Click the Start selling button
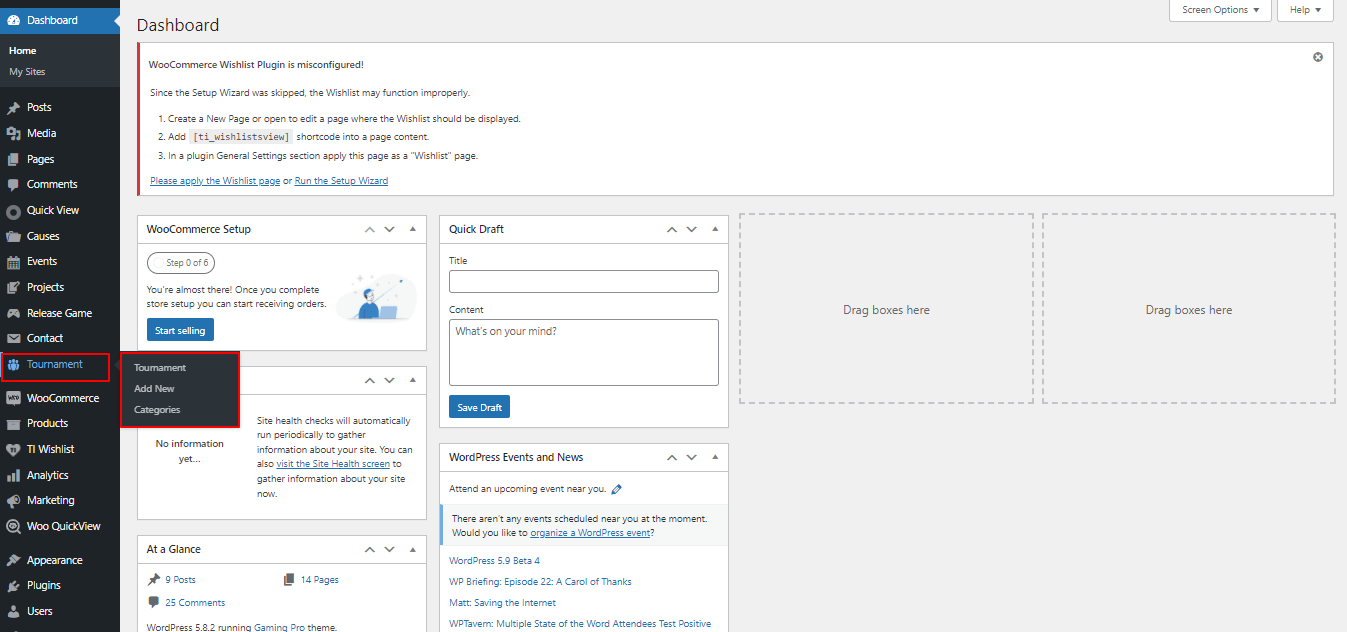 (x=180, y=331)
